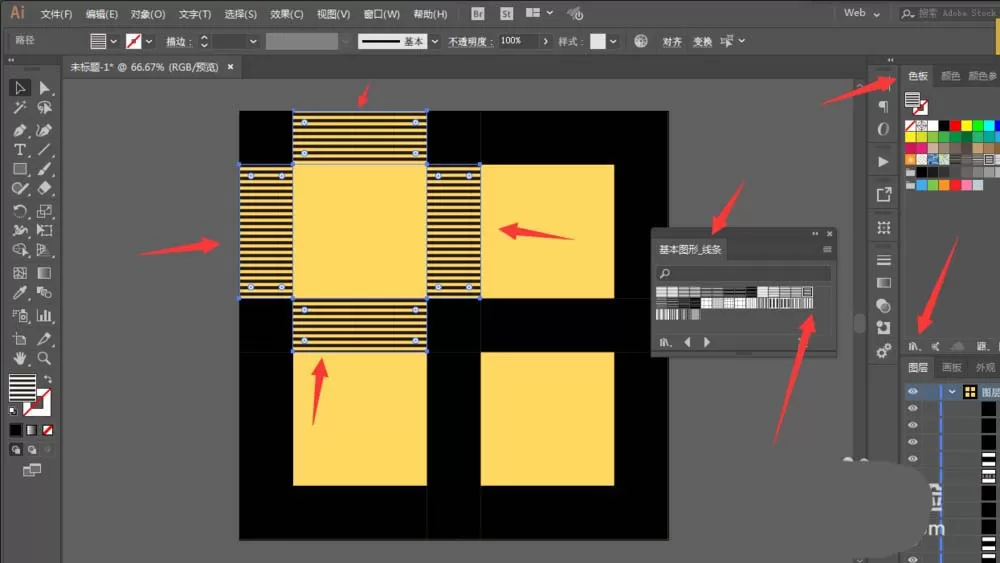Viewport: 1000px width, 563px height.
Task: Click the change screen mode icon
Action: pos(32,471)
